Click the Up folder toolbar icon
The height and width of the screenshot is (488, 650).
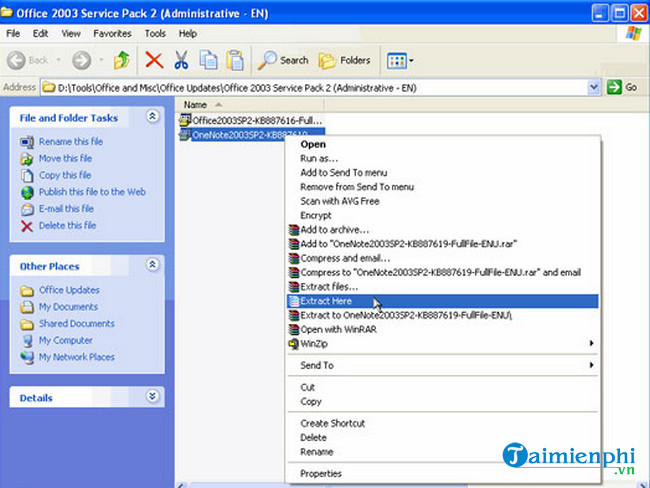coord(122,60)
